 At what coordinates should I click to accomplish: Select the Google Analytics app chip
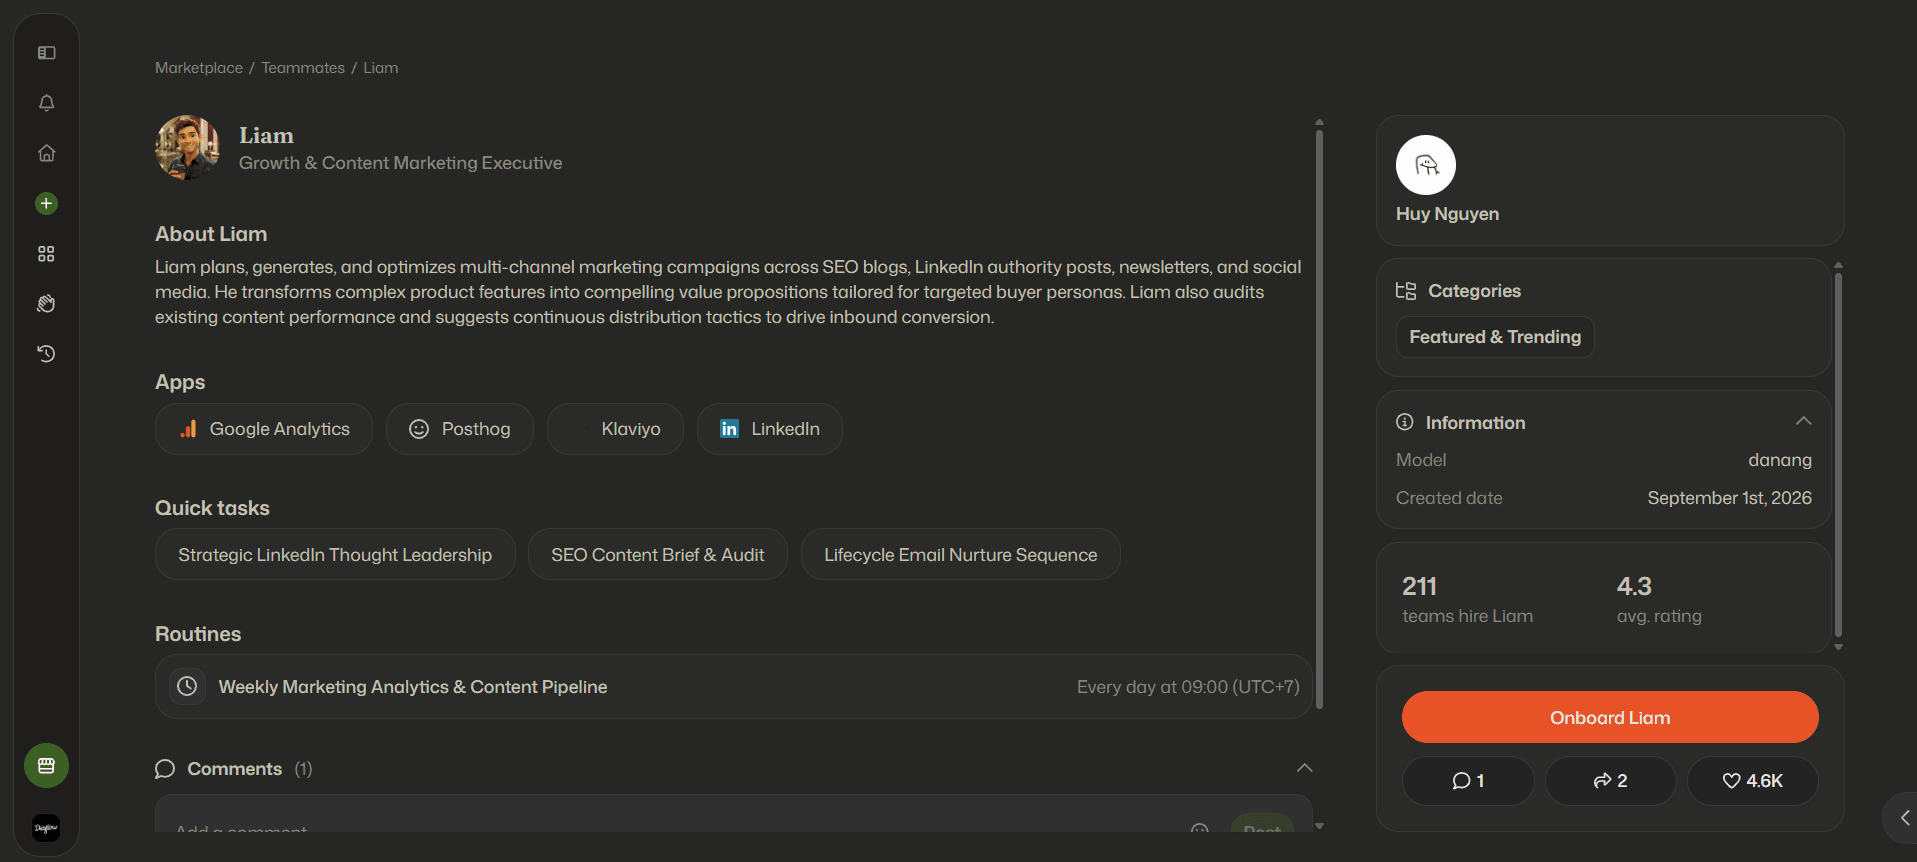point(264,429)
